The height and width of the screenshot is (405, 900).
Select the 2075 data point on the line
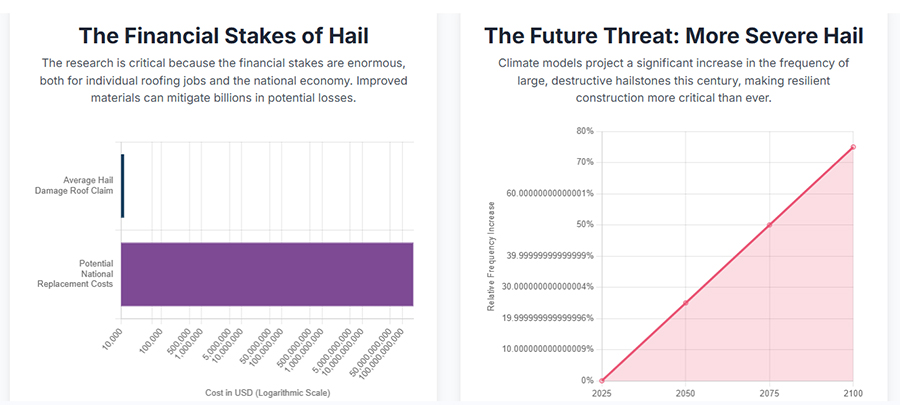(x=769, y=225)
